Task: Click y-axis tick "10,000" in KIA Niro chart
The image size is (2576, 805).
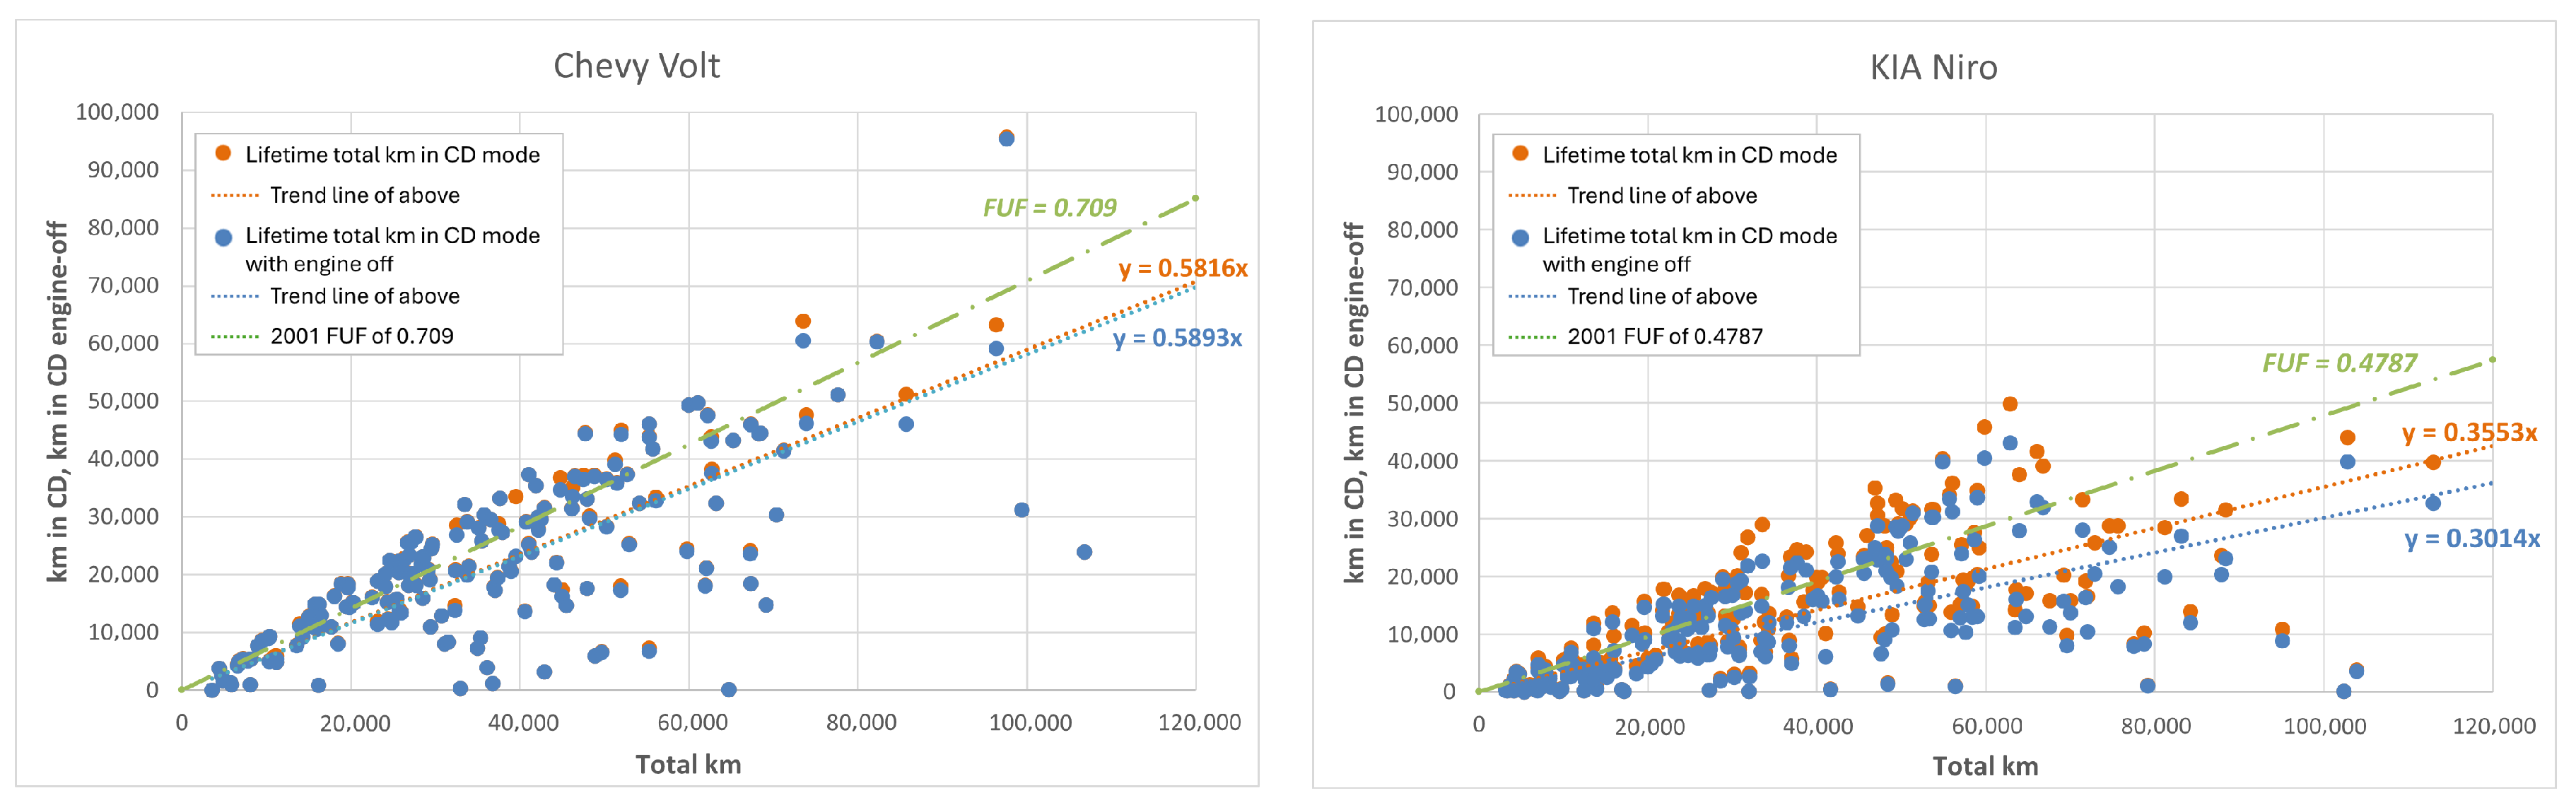Action: pos(1422,634)
